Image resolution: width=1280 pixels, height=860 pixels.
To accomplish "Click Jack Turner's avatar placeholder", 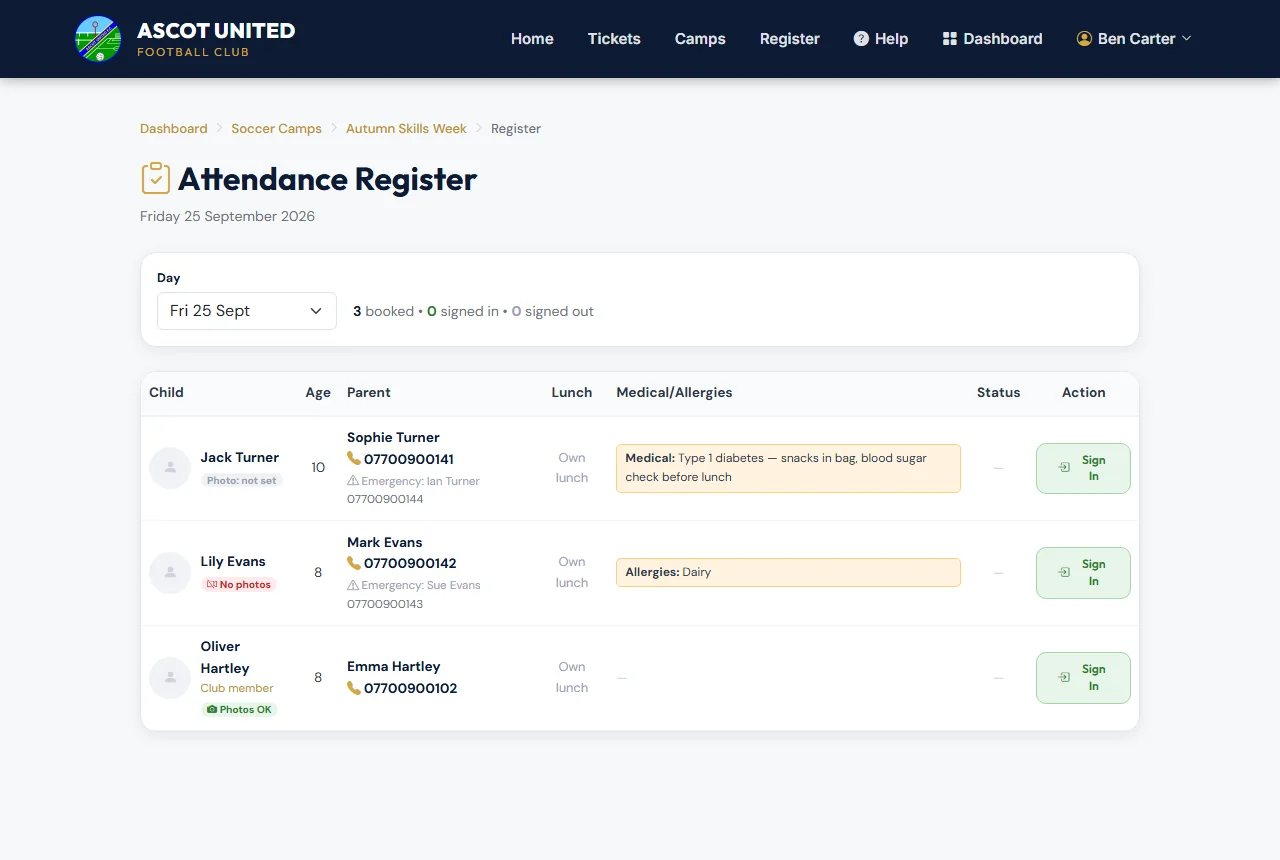I will click(170, 468).
